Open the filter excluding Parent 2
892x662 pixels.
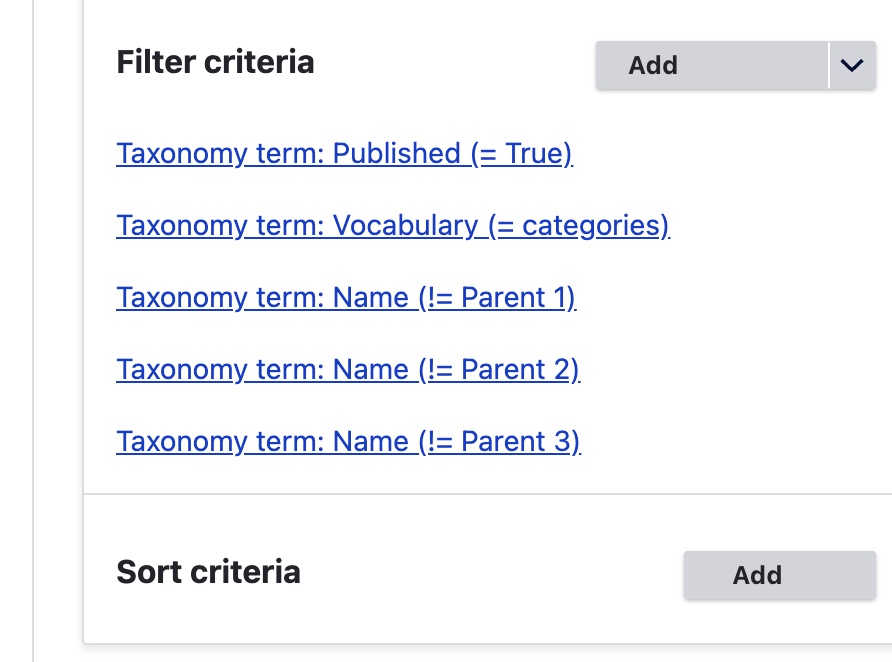348,370
